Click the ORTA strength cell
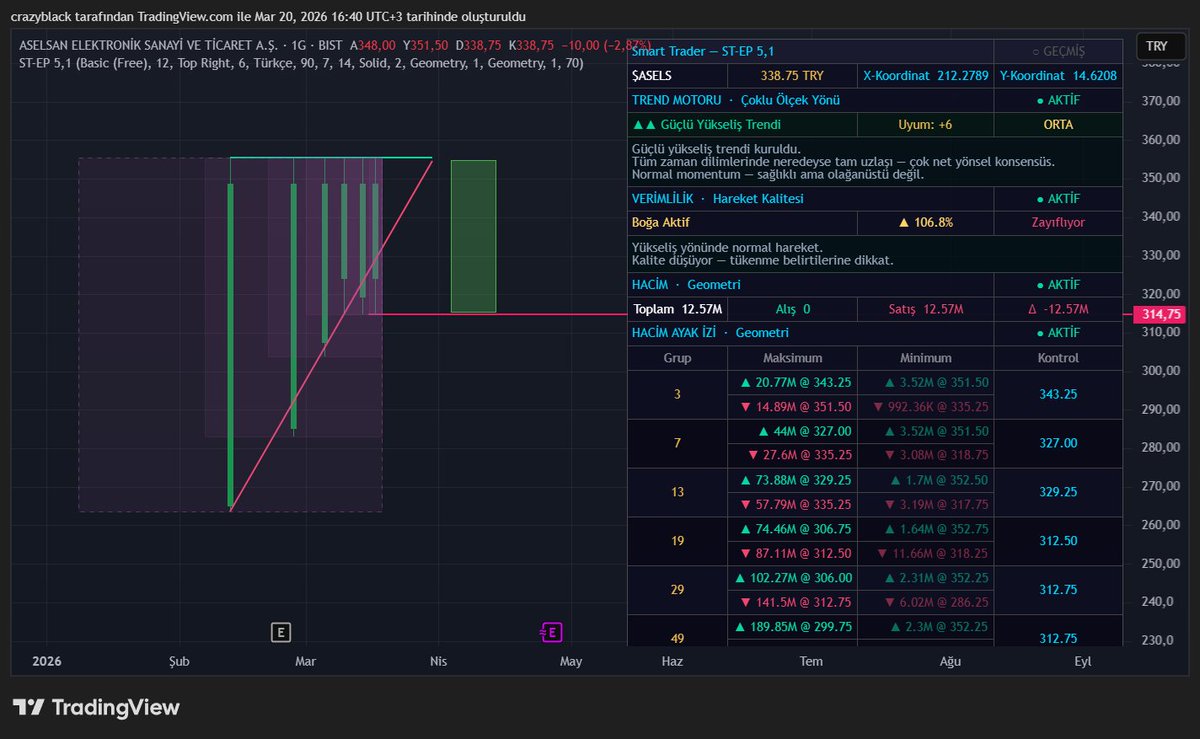 (1058, 125)
